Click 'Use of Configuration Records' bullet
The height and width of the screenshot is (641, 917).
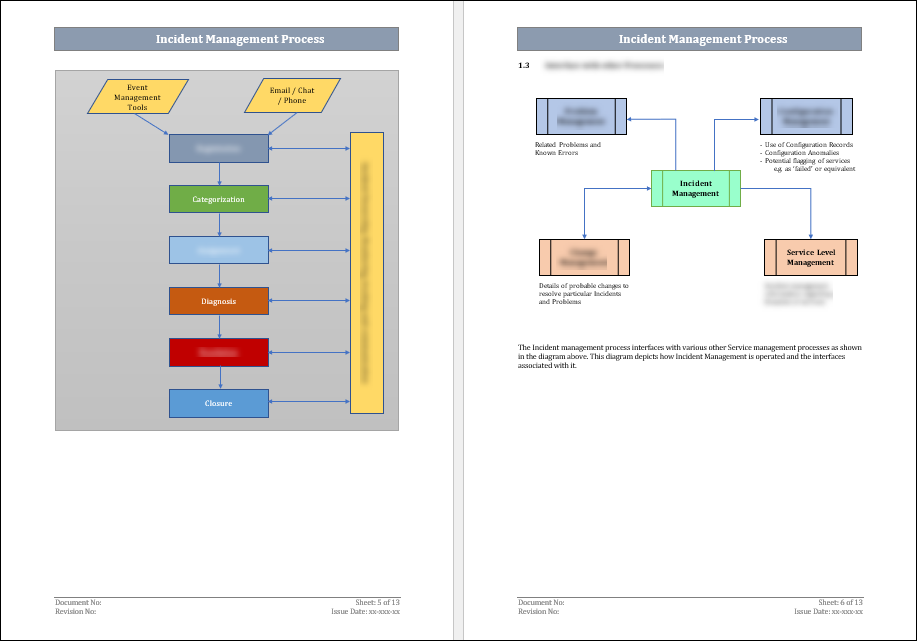[x=808, y=144]
